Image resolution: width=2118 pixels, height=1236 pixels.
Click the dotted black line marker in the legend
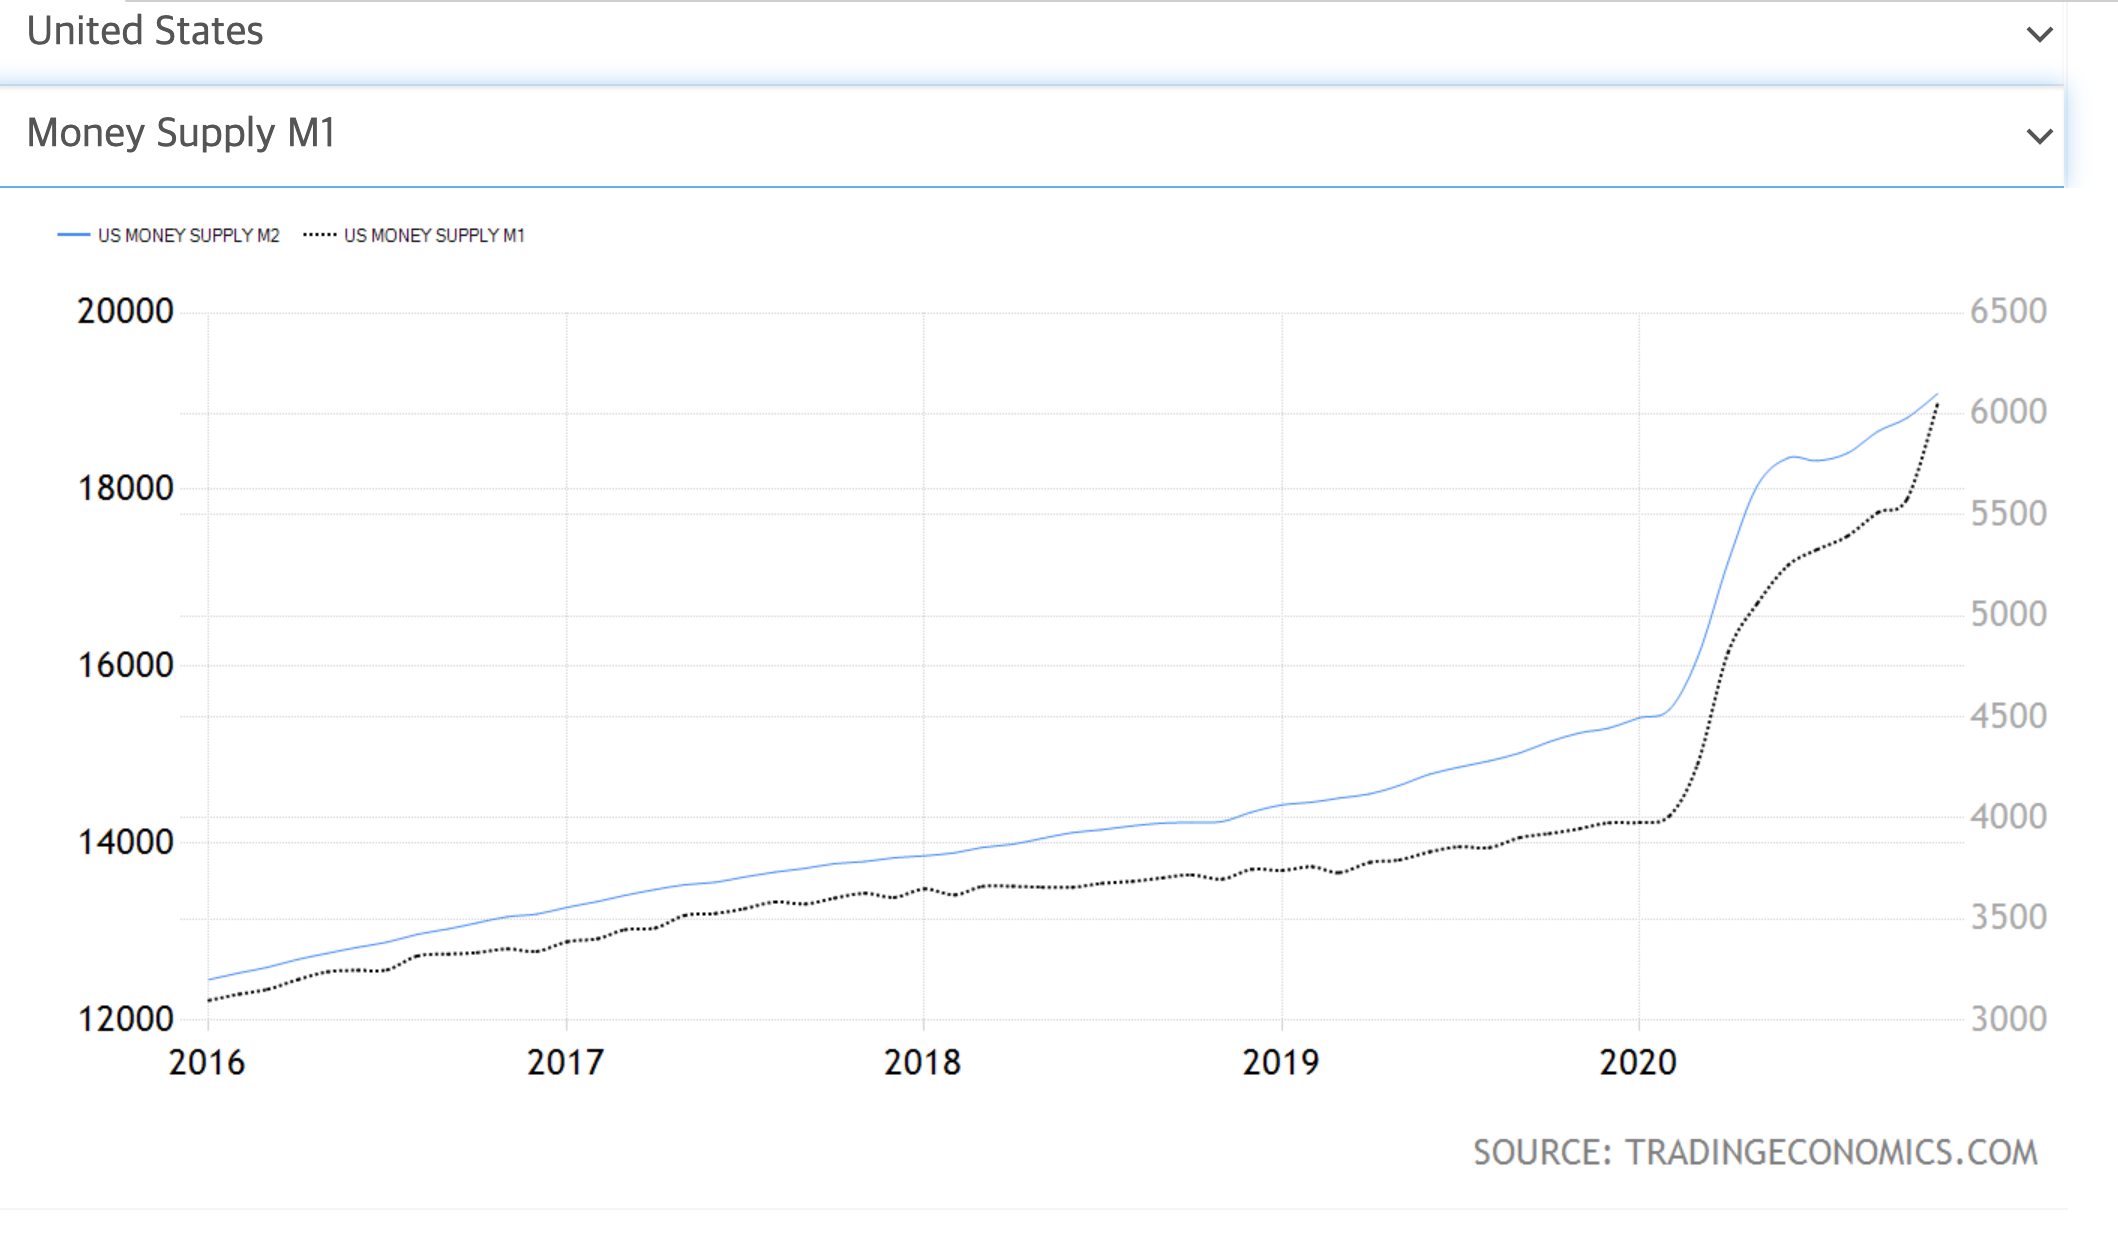click(x=319, y=236)
